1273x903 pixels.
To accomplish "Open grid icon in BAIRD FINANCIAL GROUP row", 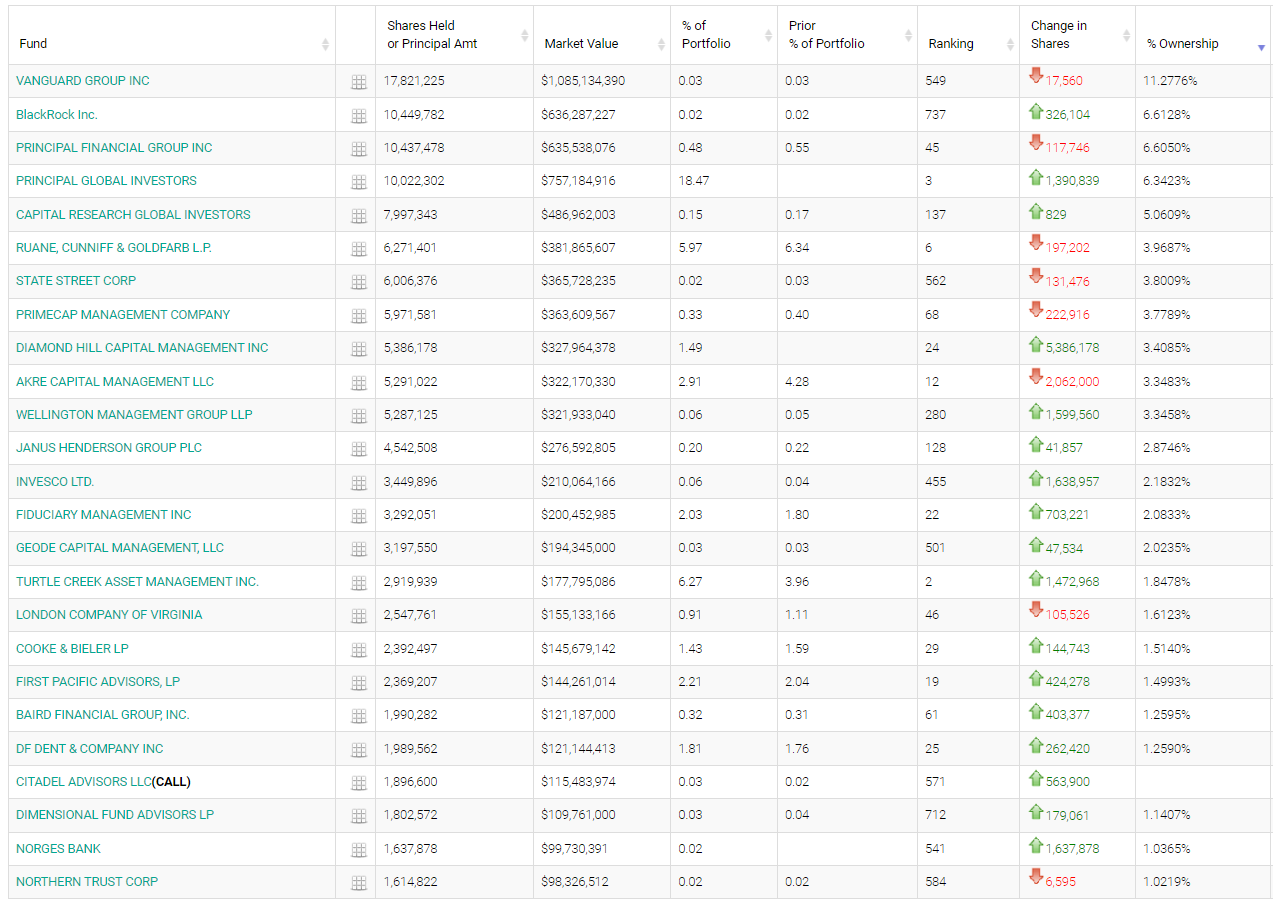I will pyautogui.click(x=359, y=716).
